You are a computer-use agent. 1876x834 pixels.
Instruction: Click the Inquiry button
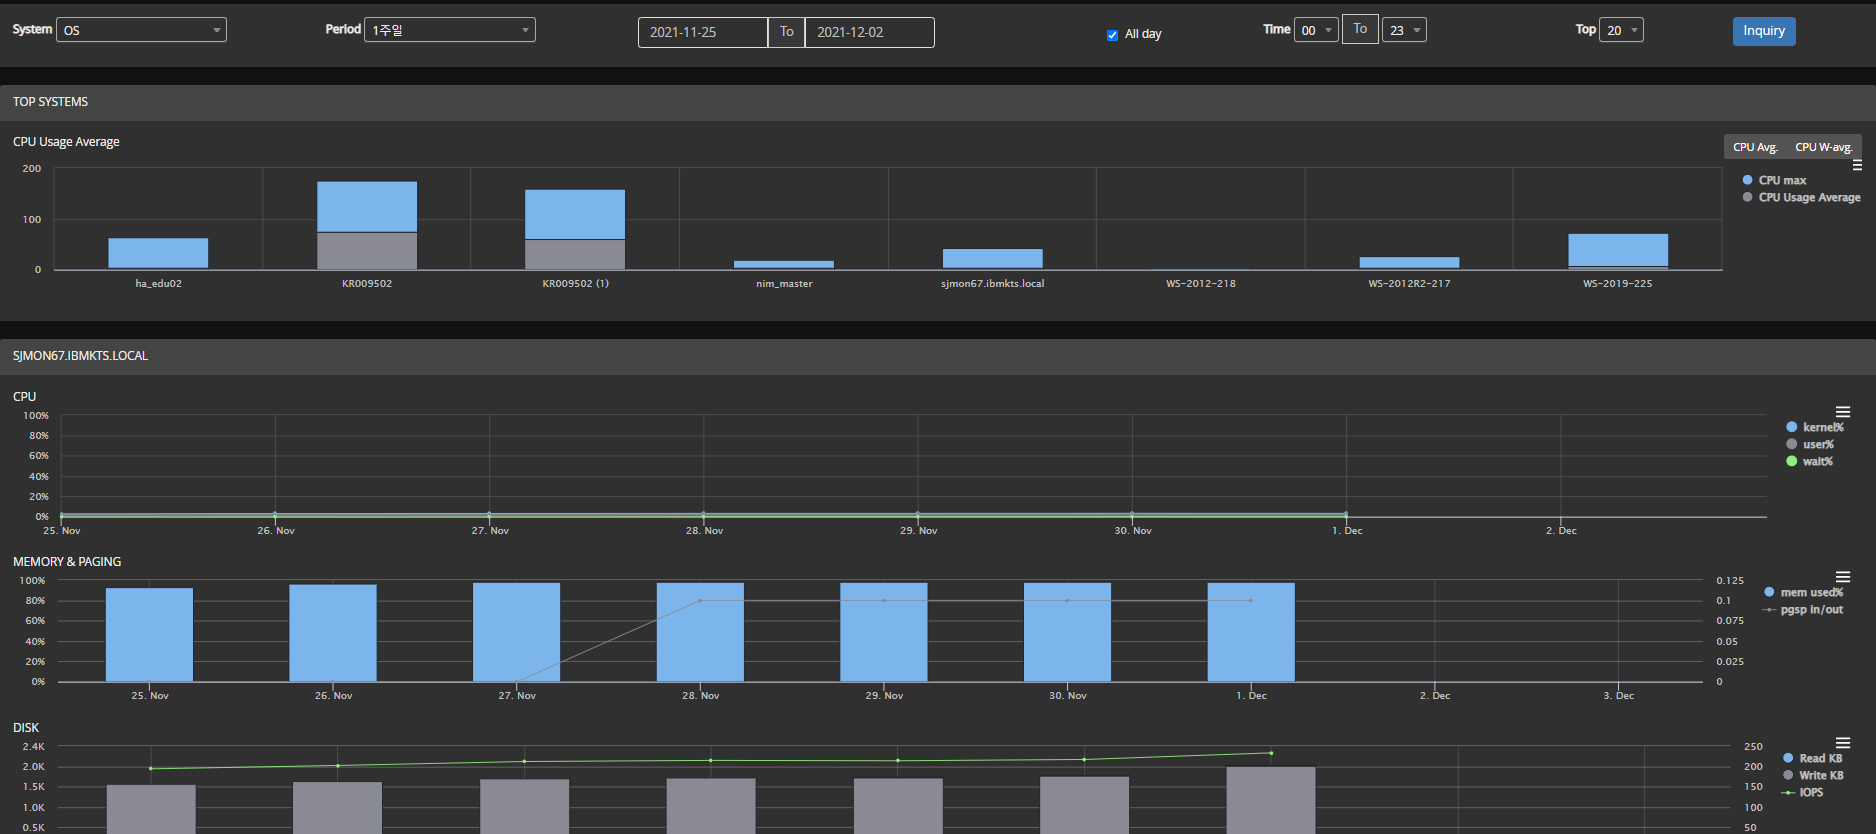click(1763, 31)
